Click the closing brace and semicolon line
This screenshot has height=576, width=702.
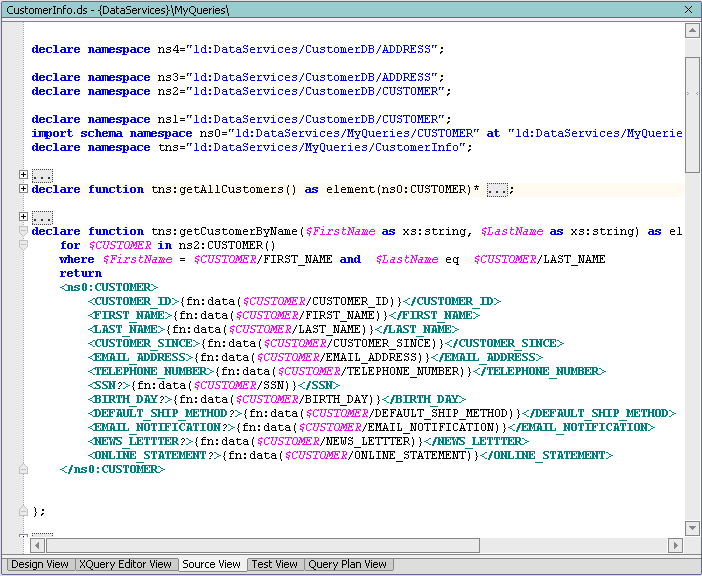click(39, 511)
